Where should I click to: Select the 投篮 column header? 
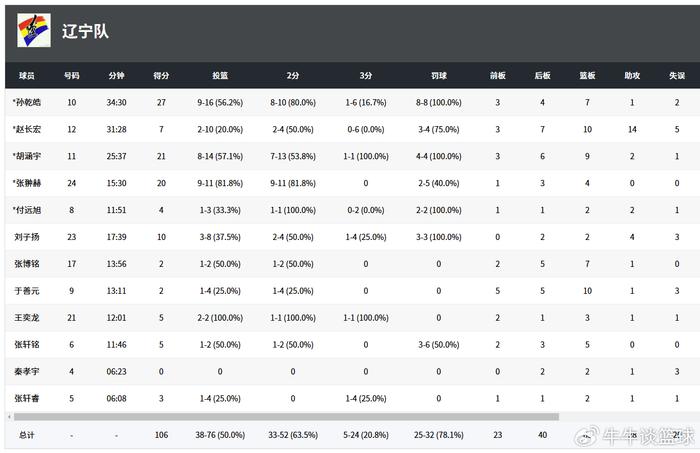(x=220, y=75)
